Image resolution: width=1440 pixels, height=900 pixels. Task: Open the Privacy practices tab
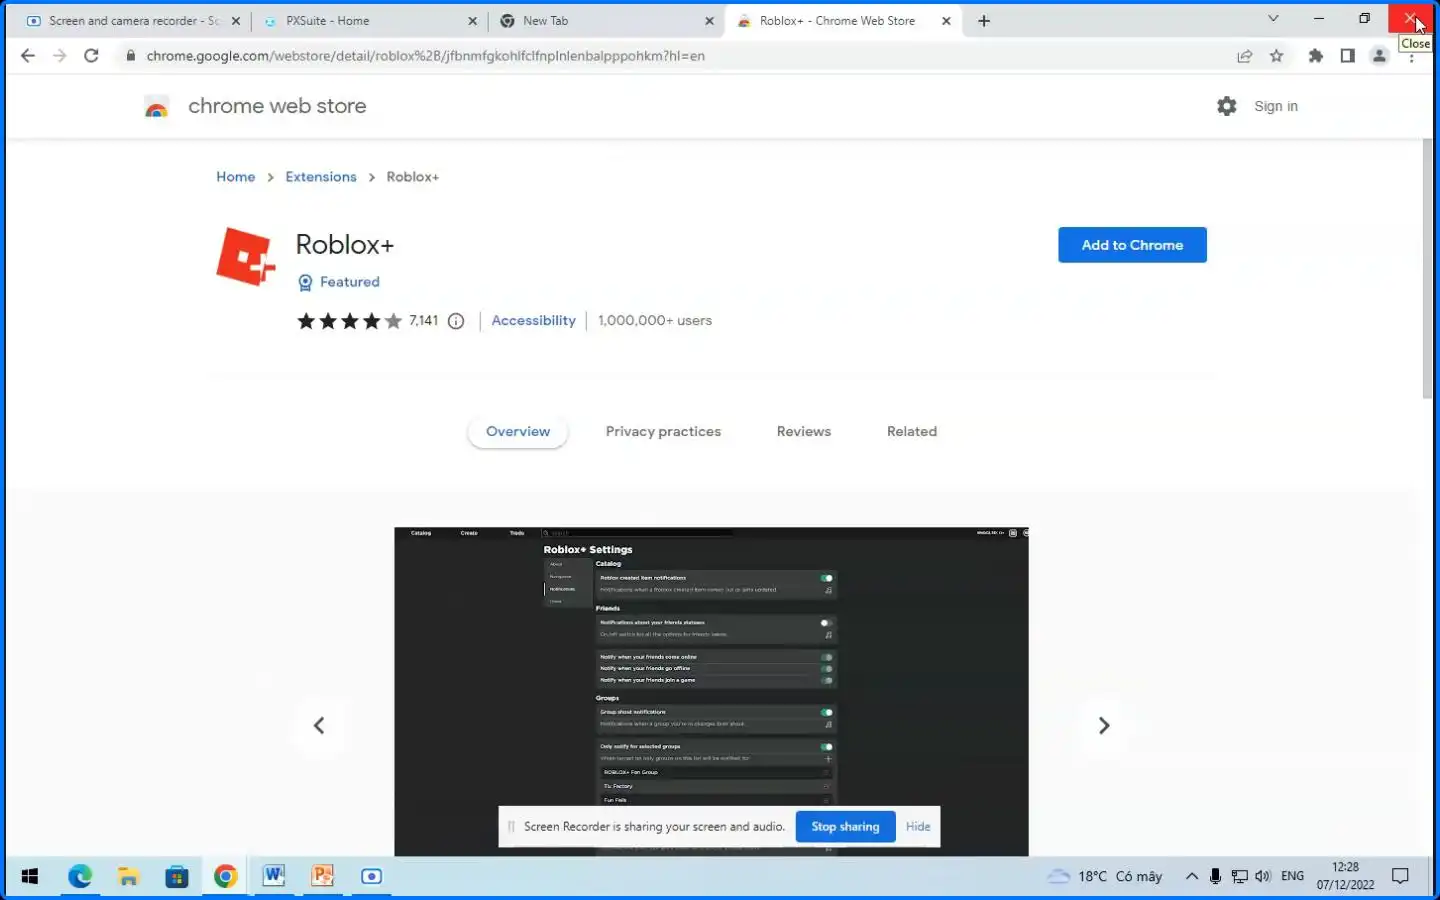click(x=663, y=432)
